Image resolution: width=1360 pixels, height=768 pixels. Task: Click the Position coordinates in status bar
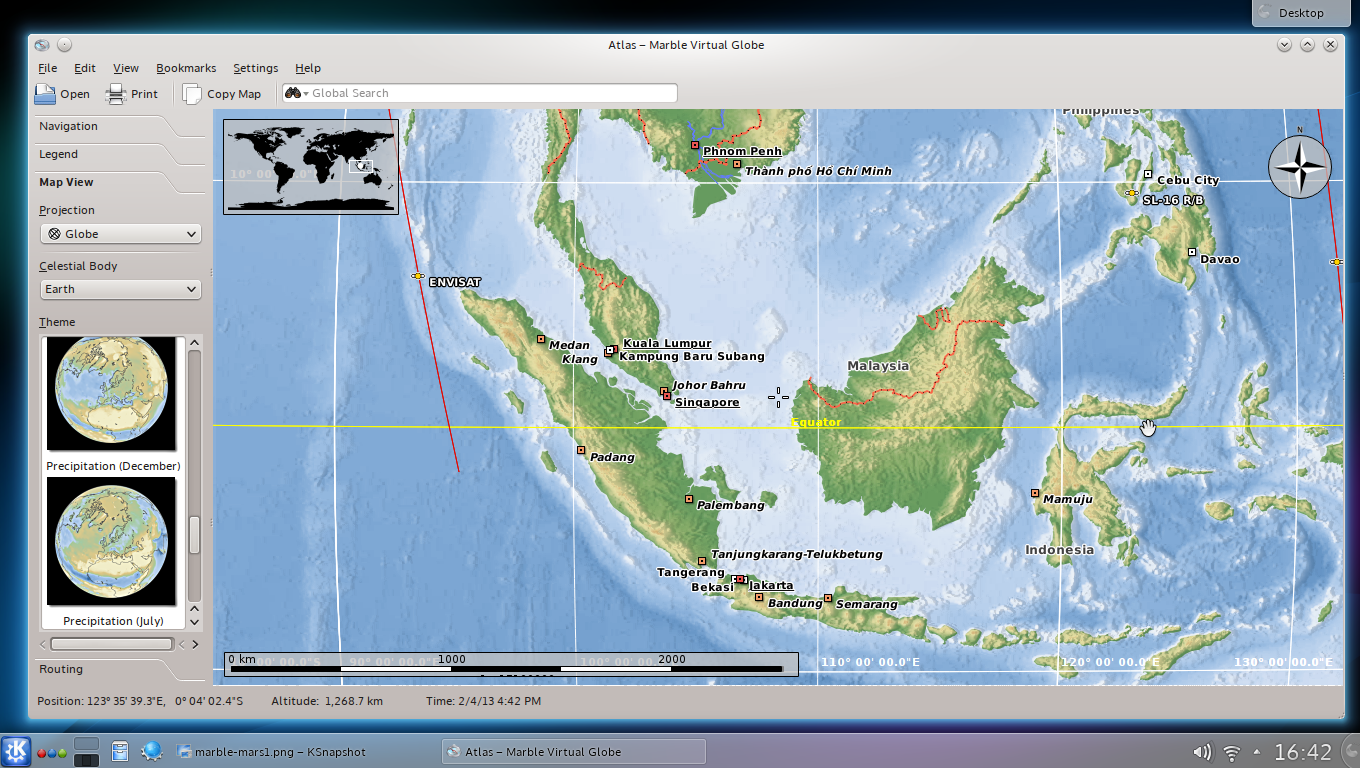[x=140, y=701]
